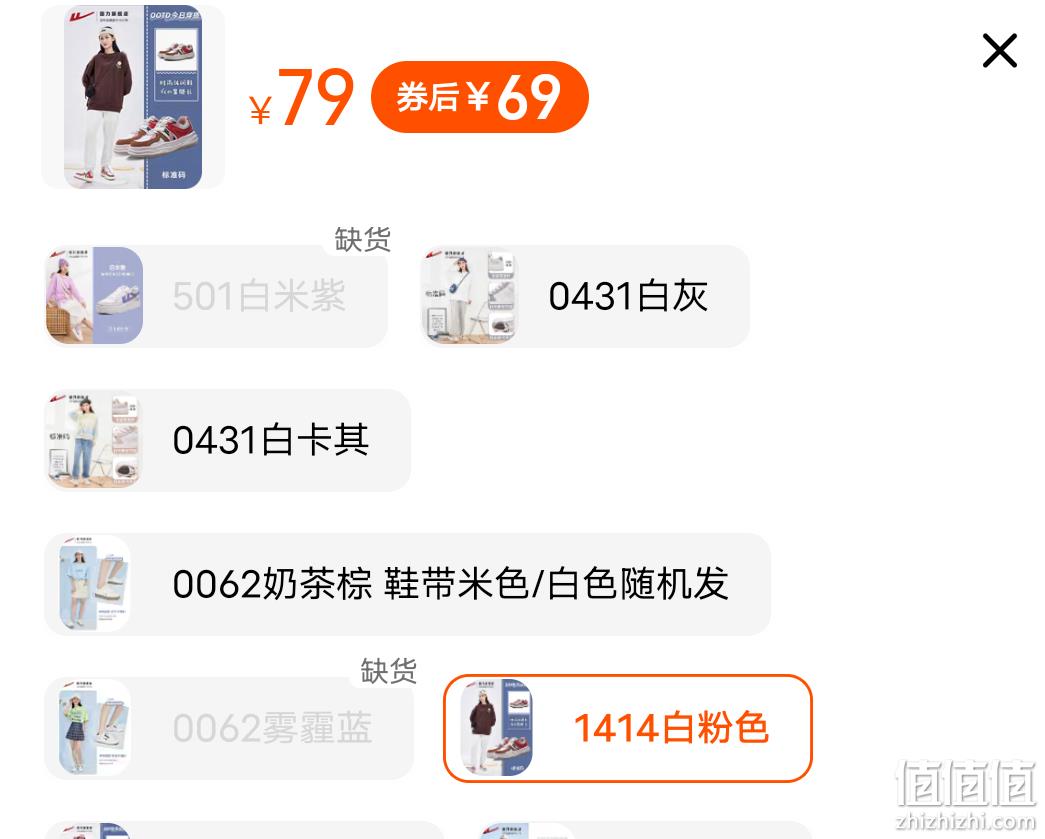Close the product options panel

pos(1000,51)
